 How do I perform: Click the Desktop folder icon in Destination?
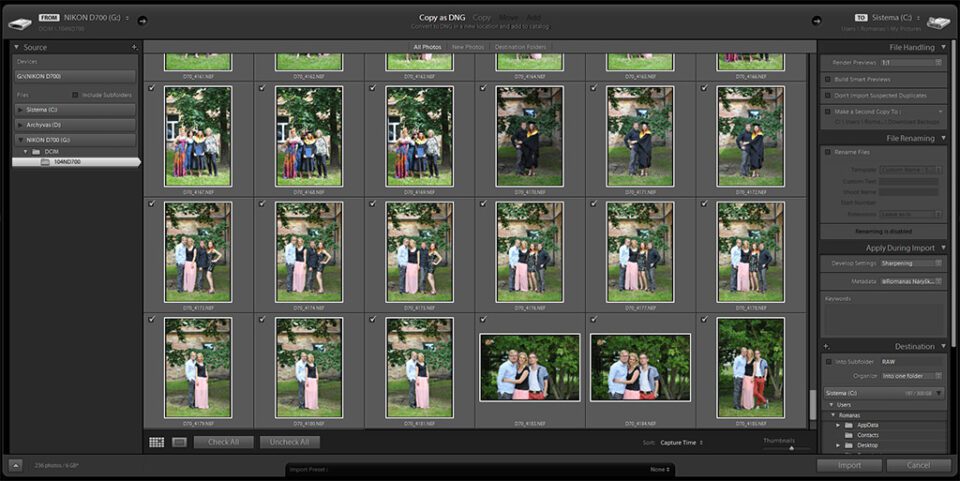click(849, 446)
